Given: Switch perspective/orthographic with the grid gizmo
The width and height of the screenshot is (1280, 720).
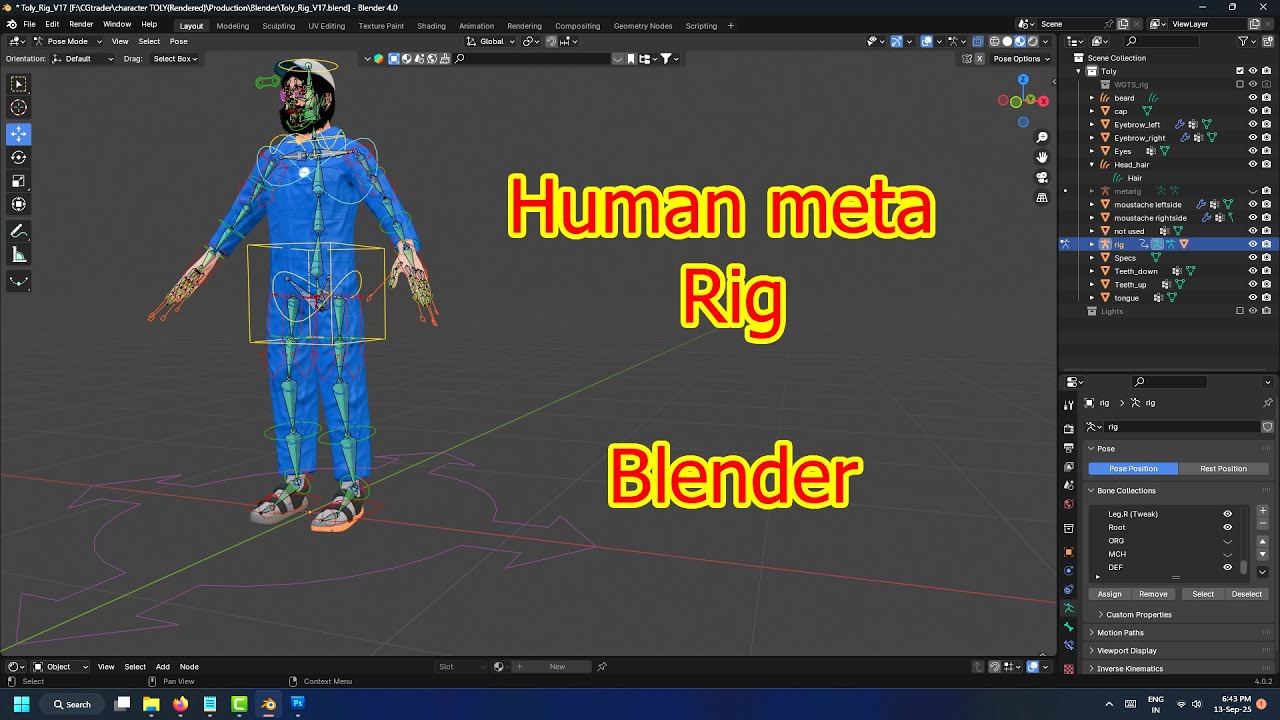Looking at the screenshot, I should point(1042,198).
